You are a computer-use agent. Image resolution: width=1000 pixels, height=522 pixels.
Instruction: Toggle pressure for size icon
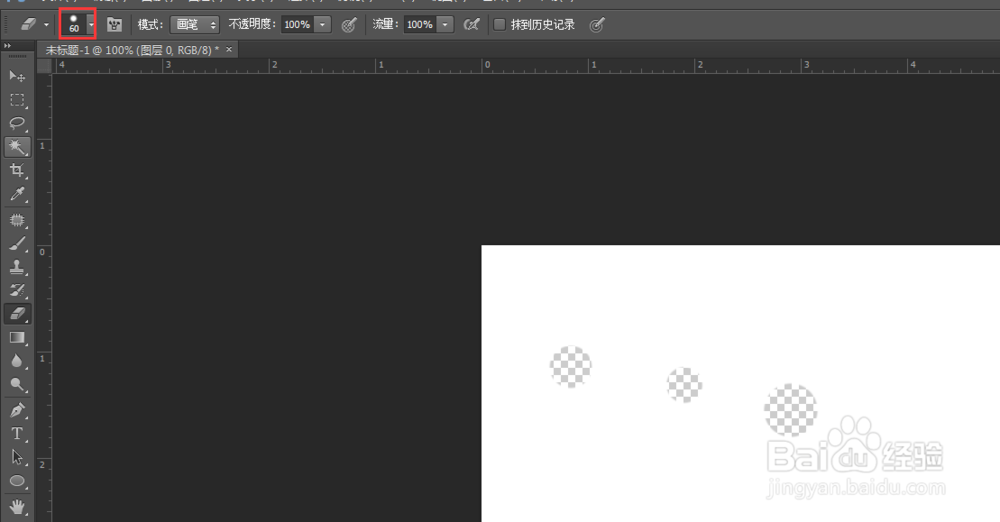596,25
